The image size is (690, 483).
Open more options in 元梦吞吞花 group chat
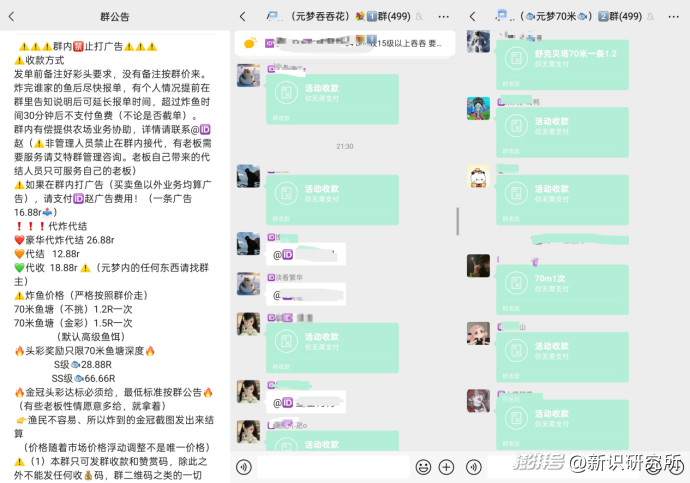(444, 17)
